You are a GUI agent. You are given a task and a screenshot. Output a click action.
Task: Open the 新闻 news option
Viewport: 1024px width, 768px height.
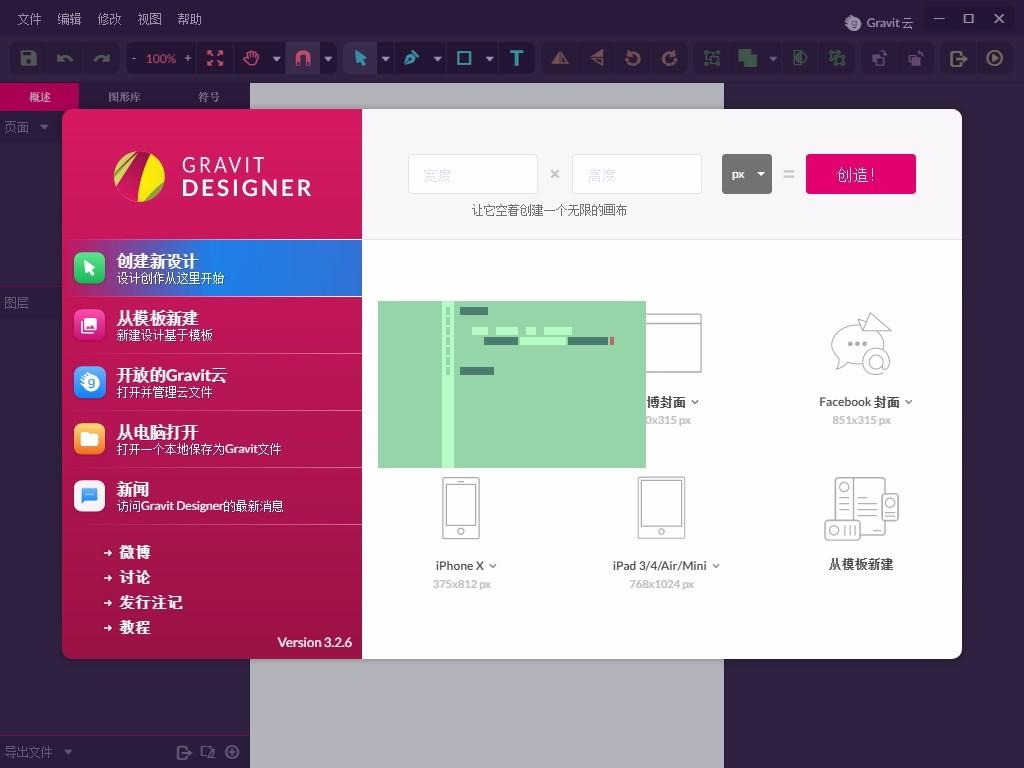[212, 496]
